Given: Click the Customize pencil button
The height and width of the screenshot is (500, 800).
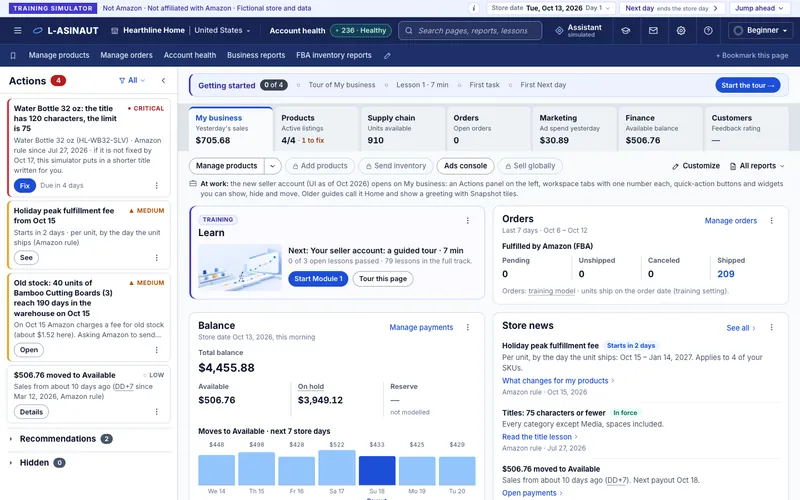Looking at the screenshot, I should [696, 166].
